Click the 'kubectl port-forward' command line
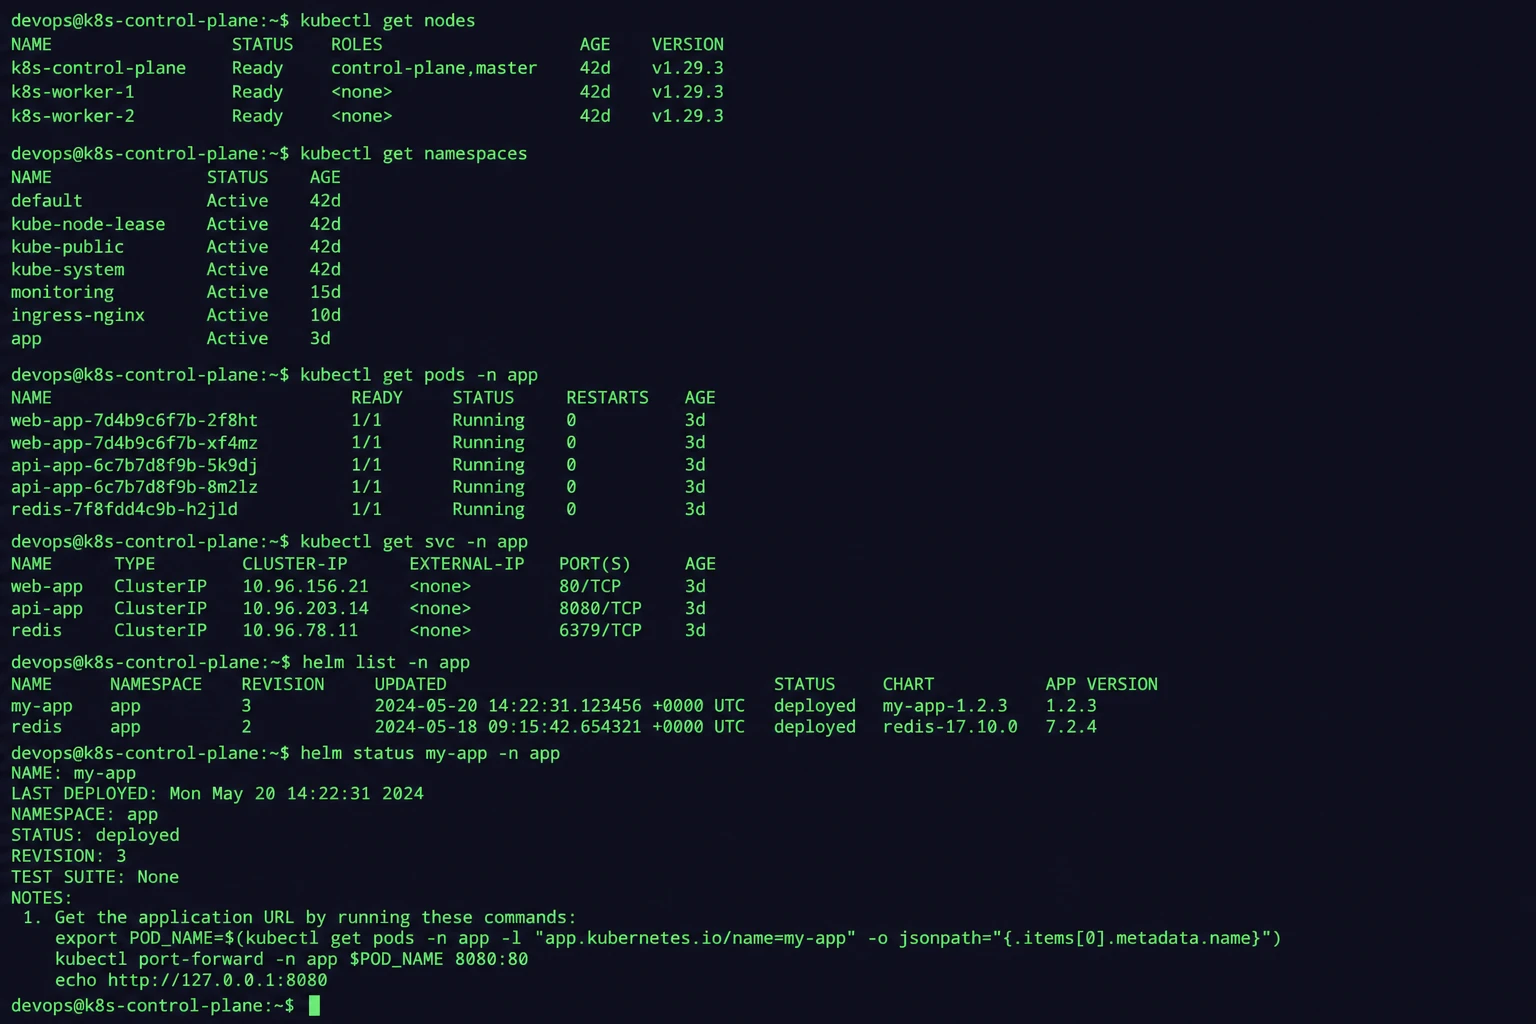The image size is (1536, 1024). click(291, 959)
